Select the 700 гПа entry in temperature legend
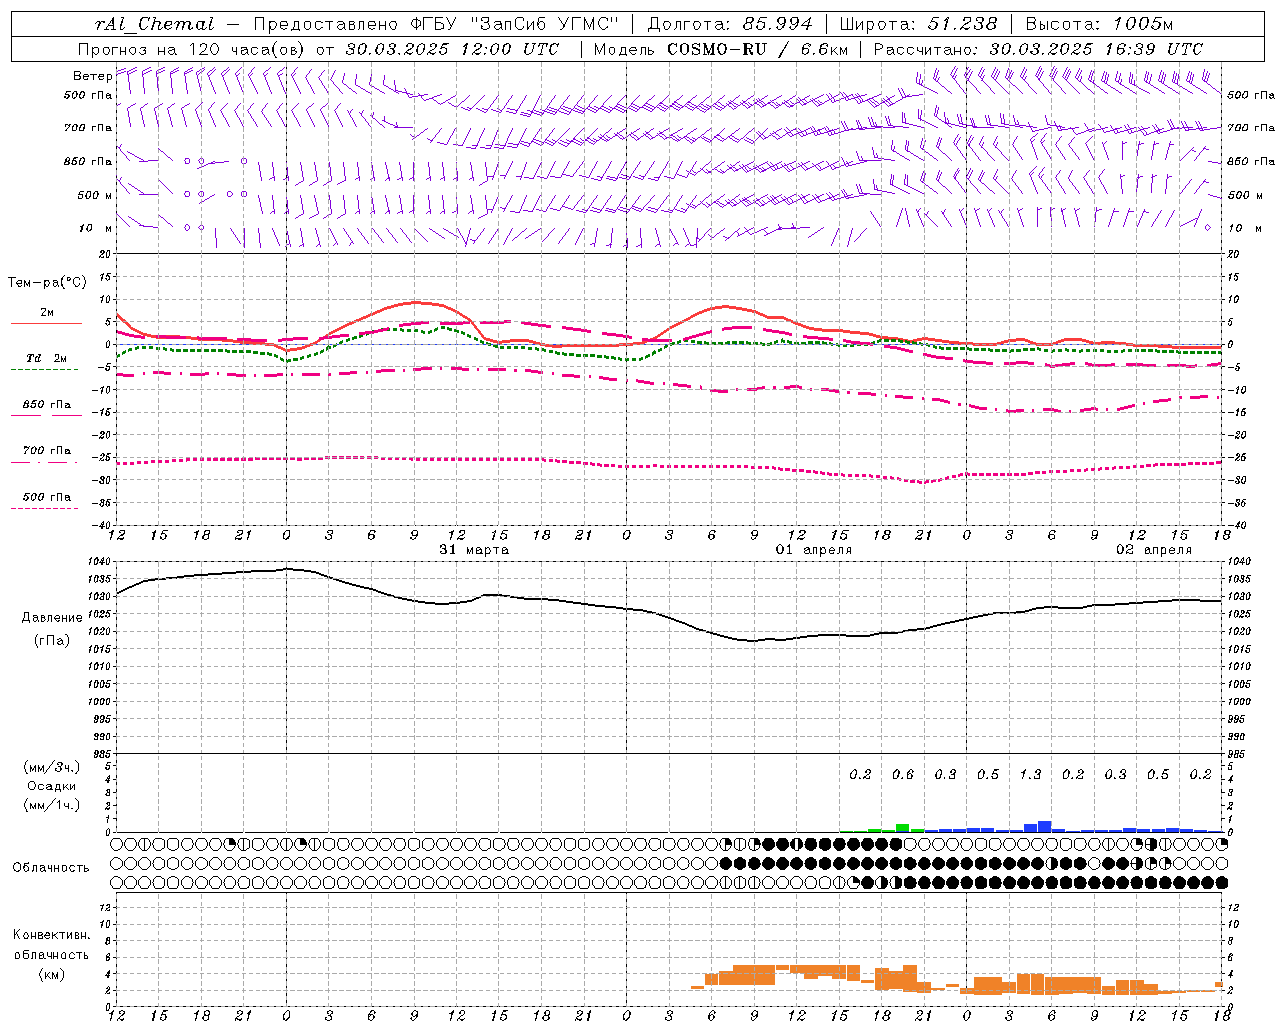 tap(46, 450)
